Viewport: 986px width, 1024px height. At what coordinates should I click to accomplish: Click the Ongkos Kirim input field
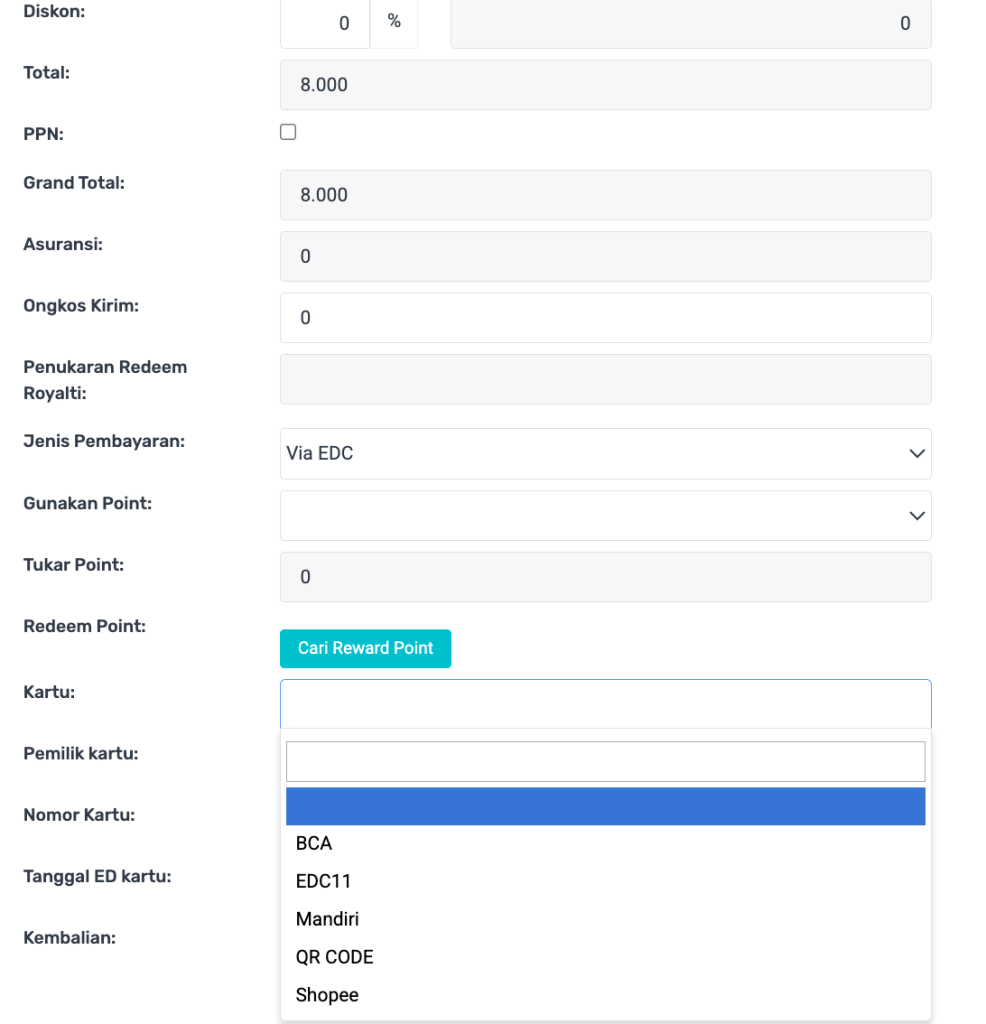pyautogui.click(x=605, y=318)
